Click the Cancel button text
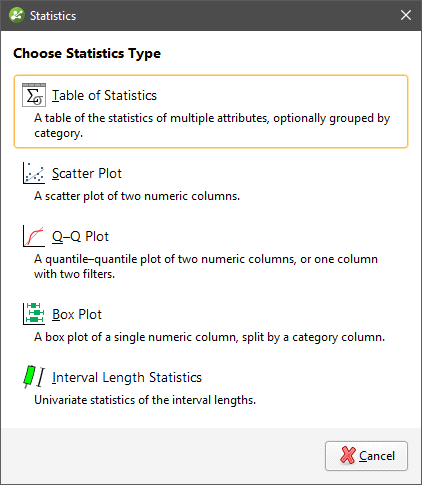422x485 pixels. tap(377, 456)
